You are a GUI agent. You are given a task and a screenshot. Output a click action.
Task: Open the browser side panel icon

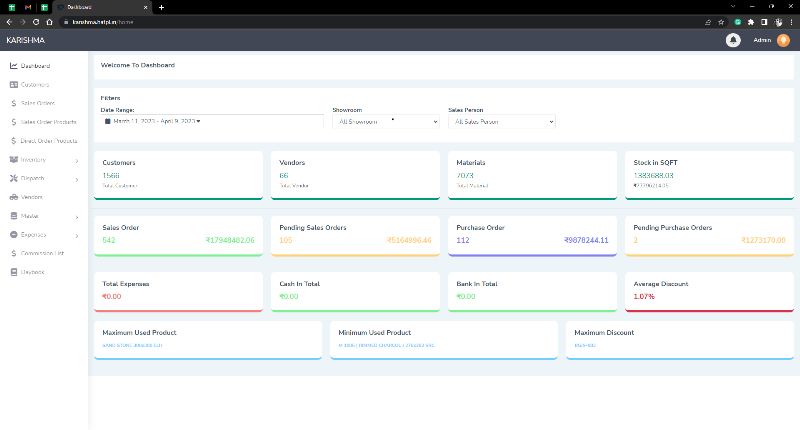764,22
